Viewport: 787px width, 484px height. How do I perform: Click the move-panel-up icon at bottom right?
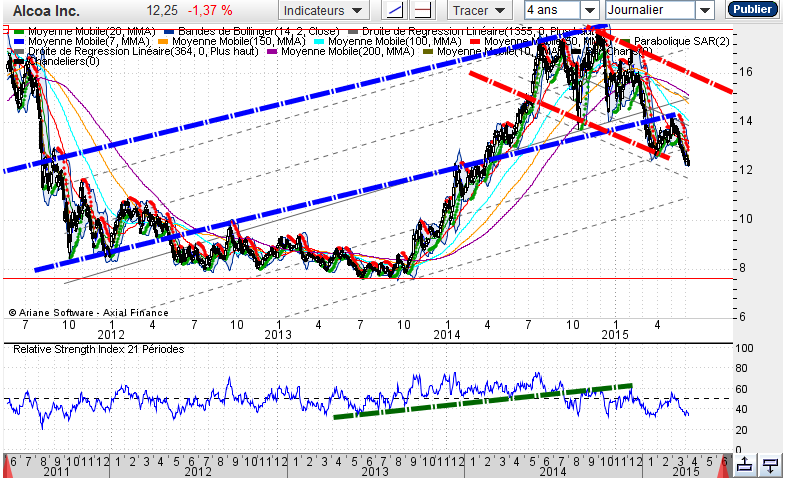click(745, 465)
